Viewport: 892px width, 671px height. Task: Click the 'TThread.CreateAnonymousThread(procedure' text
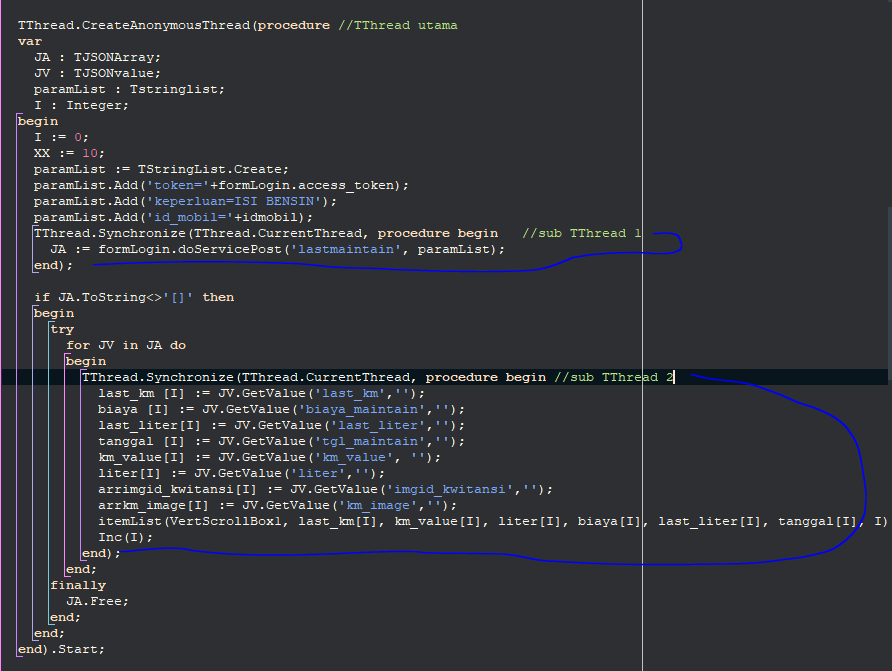coord(174,26)
